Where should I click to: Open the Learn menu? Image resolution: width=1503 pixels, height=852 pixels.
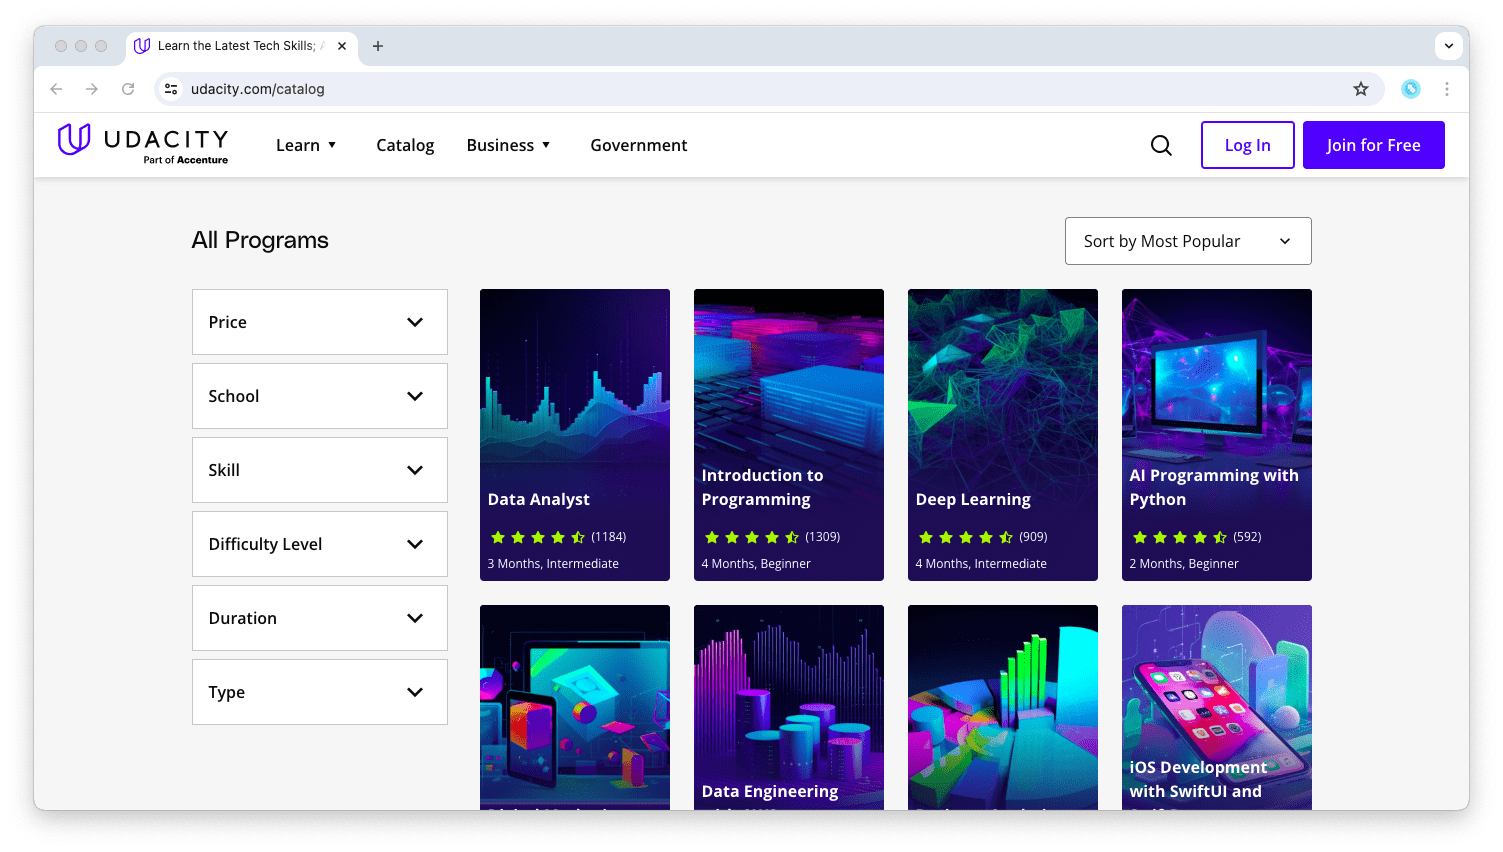pyautogui.click(x=306, y=145)
